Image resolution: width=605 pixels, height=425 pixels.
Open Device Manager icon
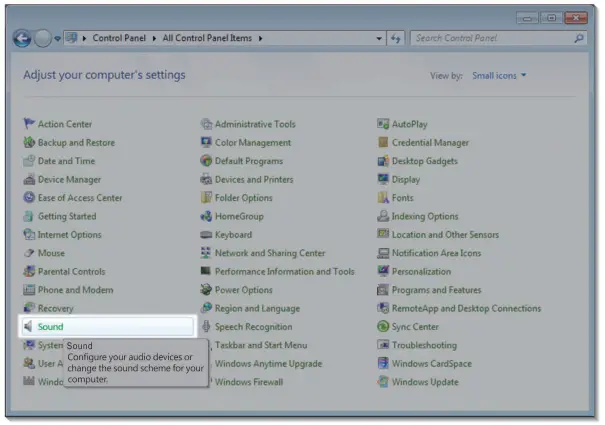coord(29,179)
